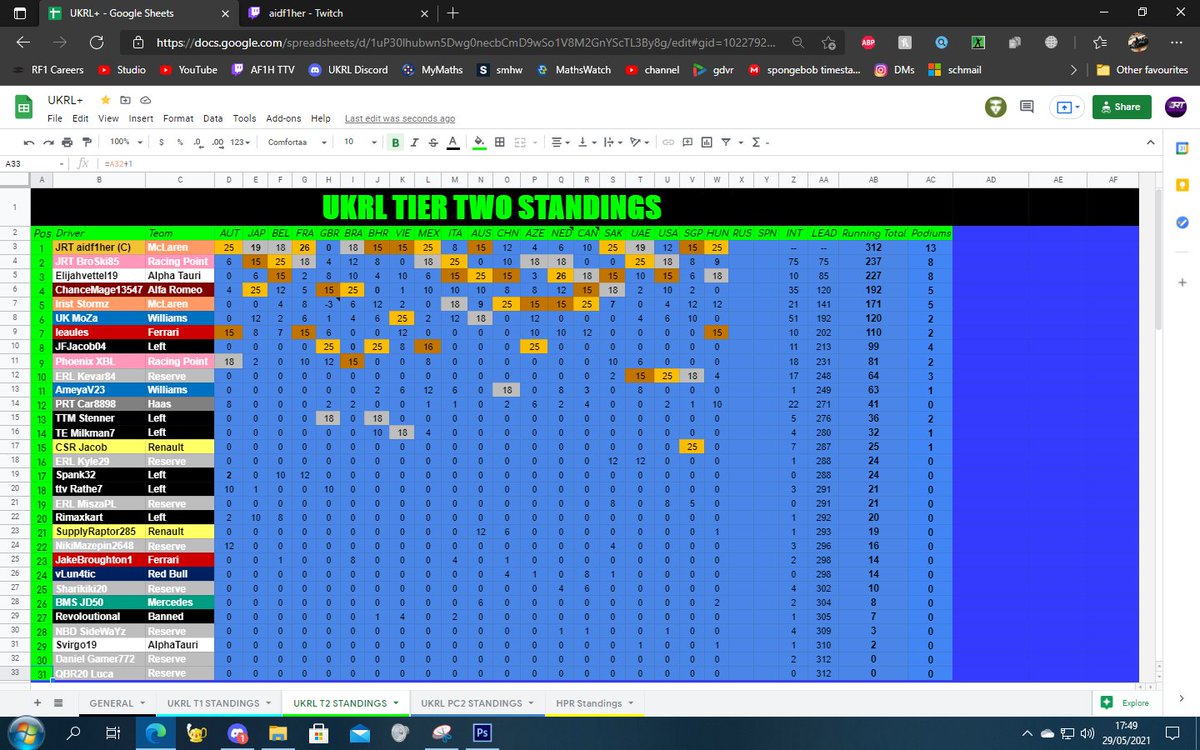
Task: Star the UKRL+ document
Action: [103, 101]
